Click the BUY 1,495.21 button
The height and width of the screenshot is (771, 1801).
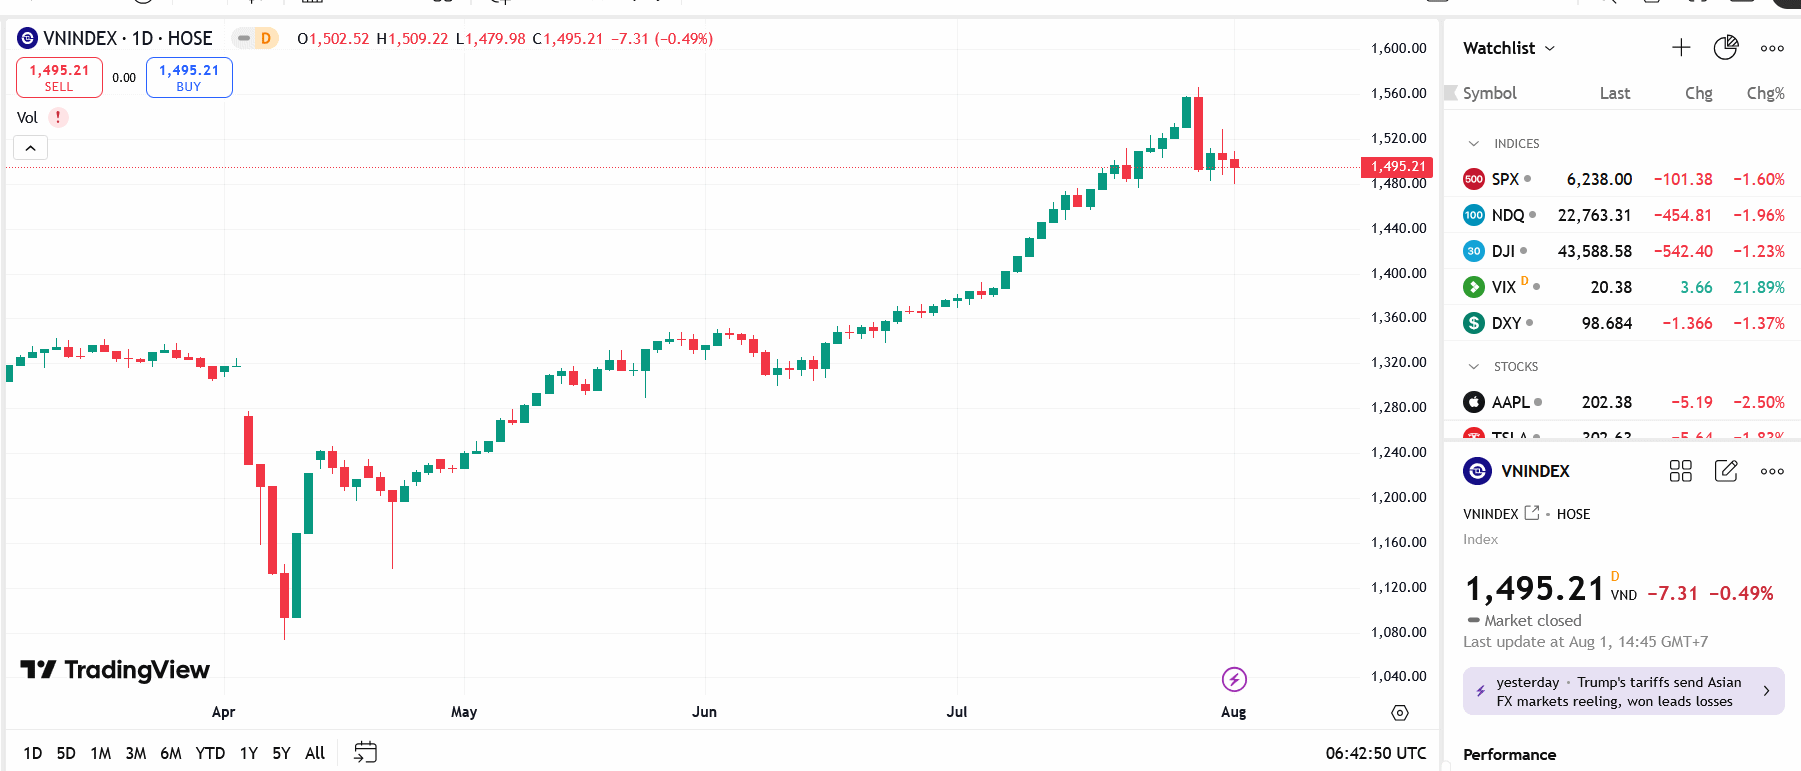[189, 77]
